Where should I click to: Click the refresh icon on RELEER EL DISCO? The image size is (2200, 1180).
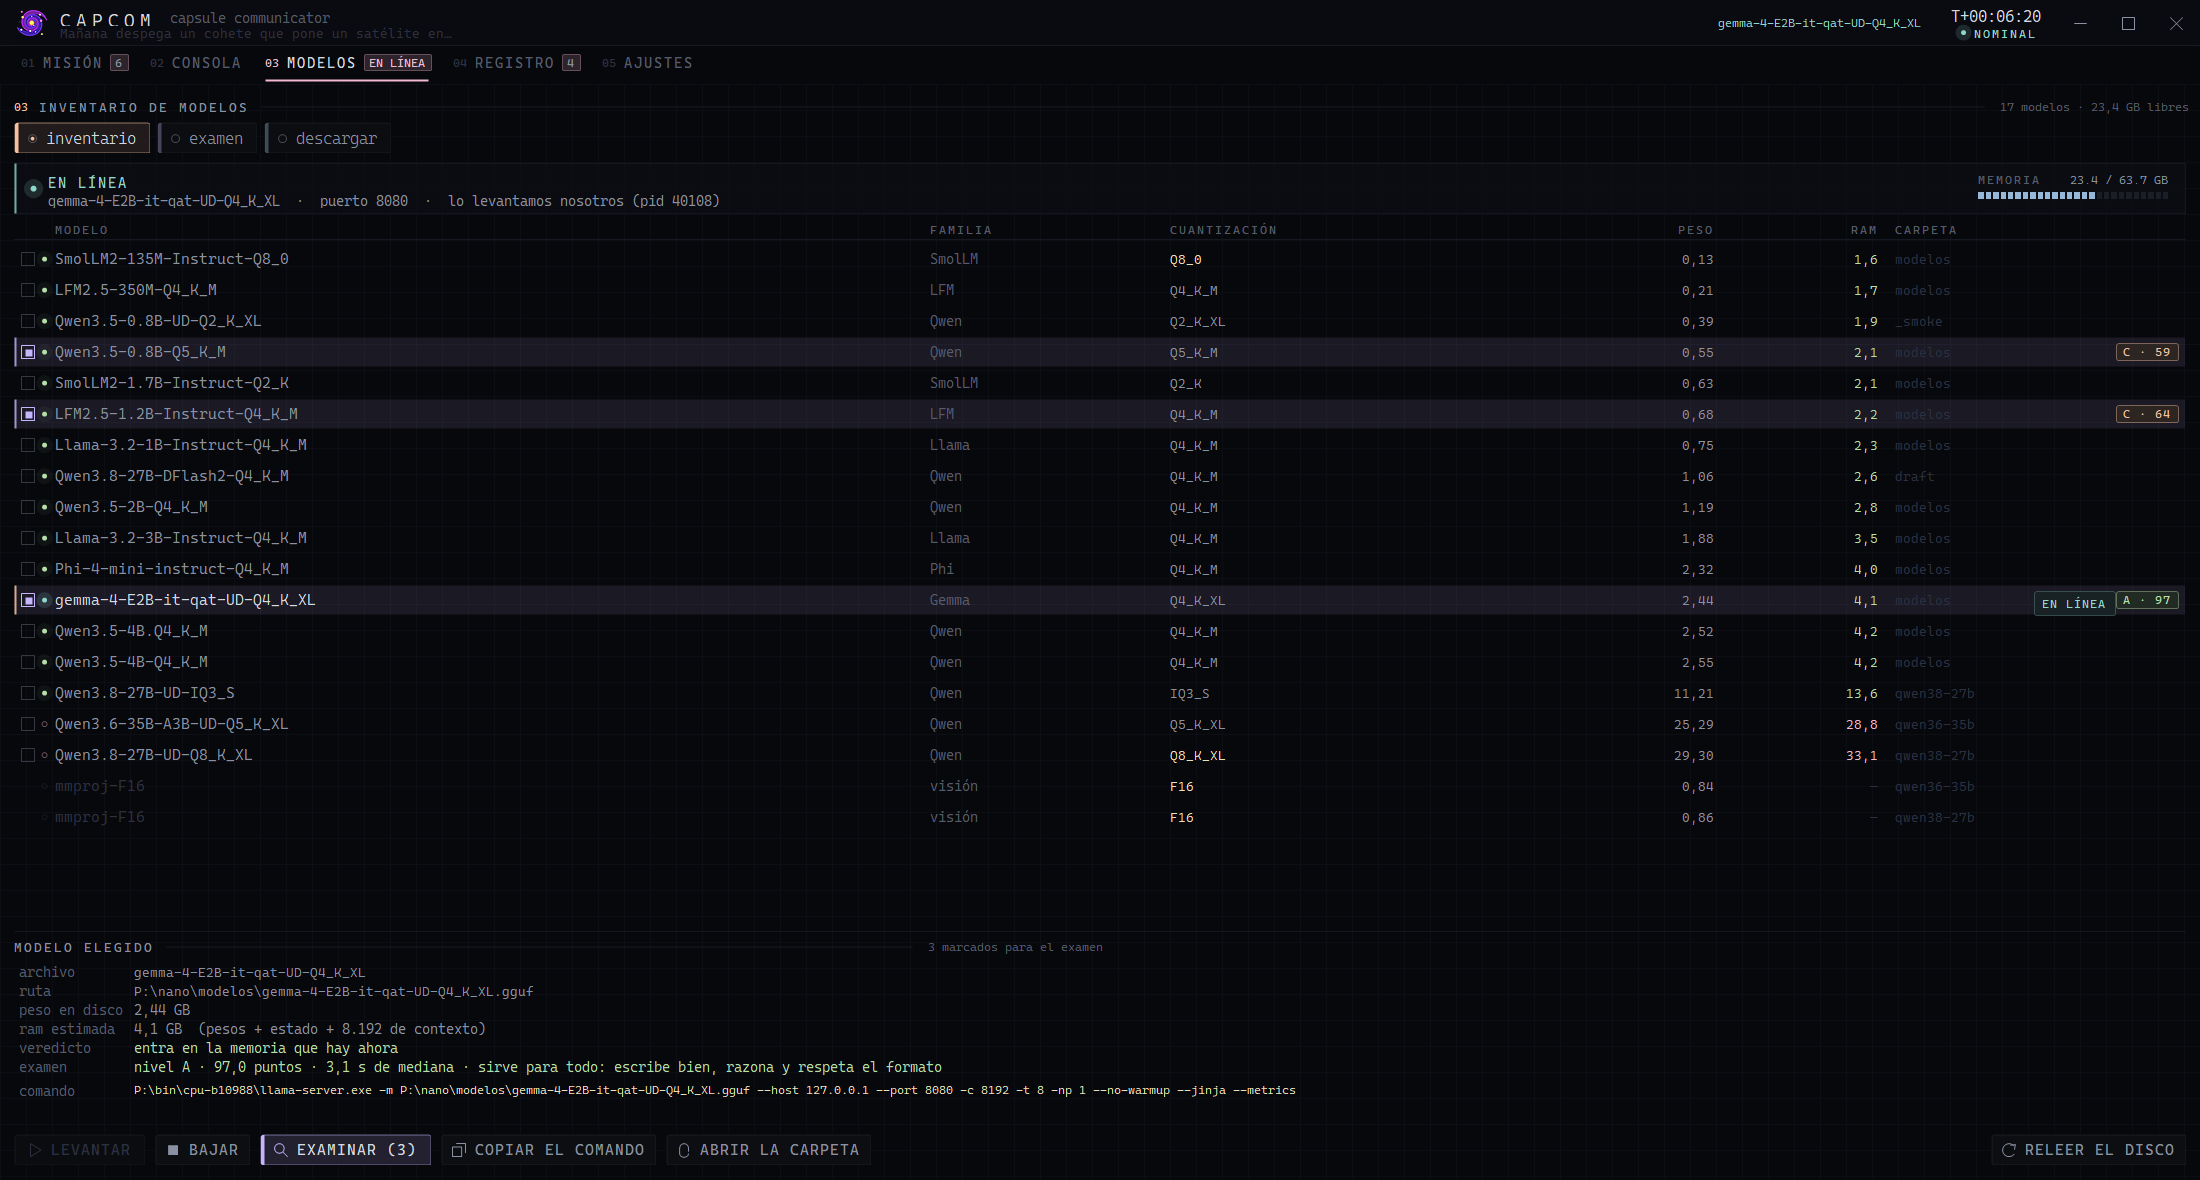click(2008, 1150)
